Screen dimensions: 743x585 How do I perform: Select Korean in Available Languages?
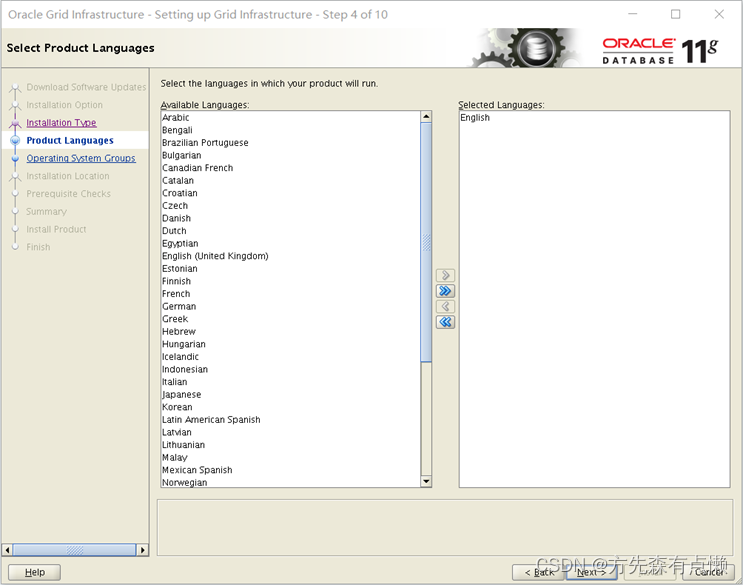(290, 407)
